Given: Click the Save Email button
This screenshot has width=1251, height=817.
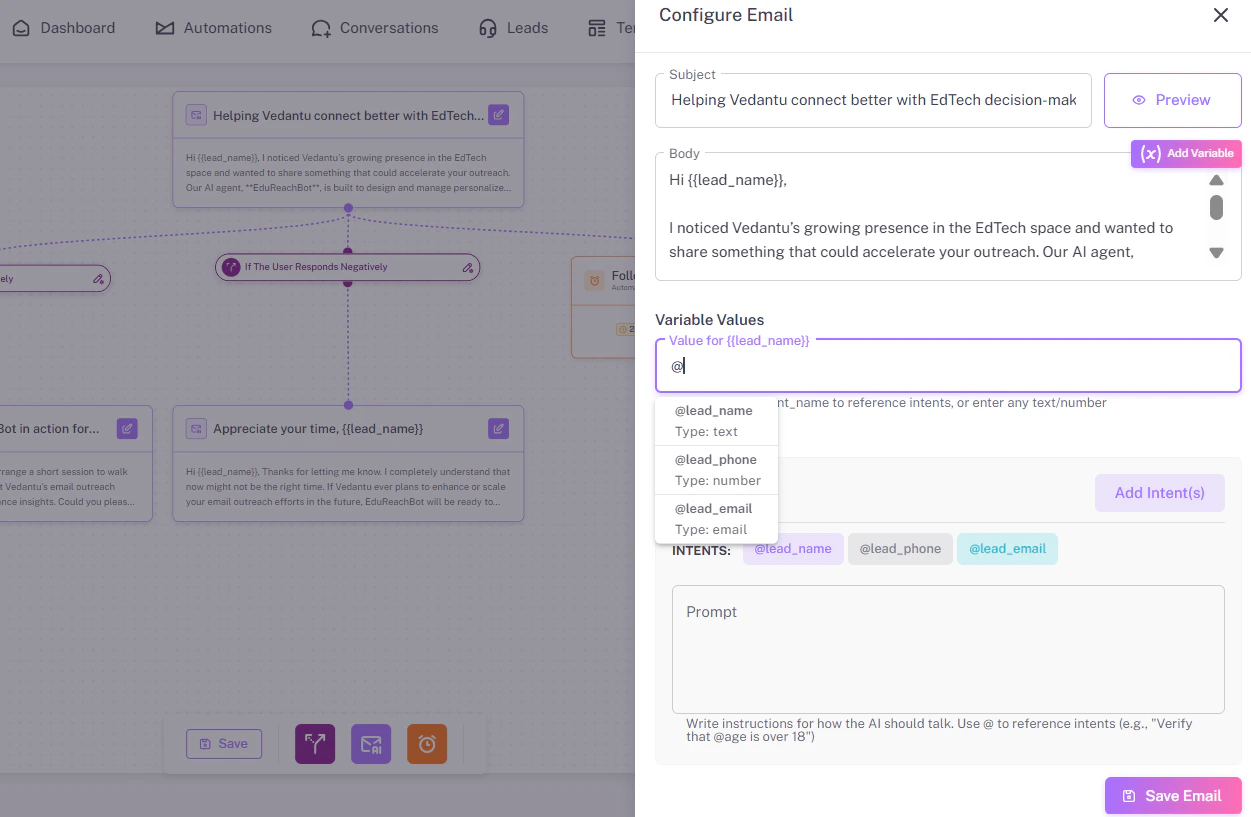Looking at the screenshot, I should coord(1172,795).
